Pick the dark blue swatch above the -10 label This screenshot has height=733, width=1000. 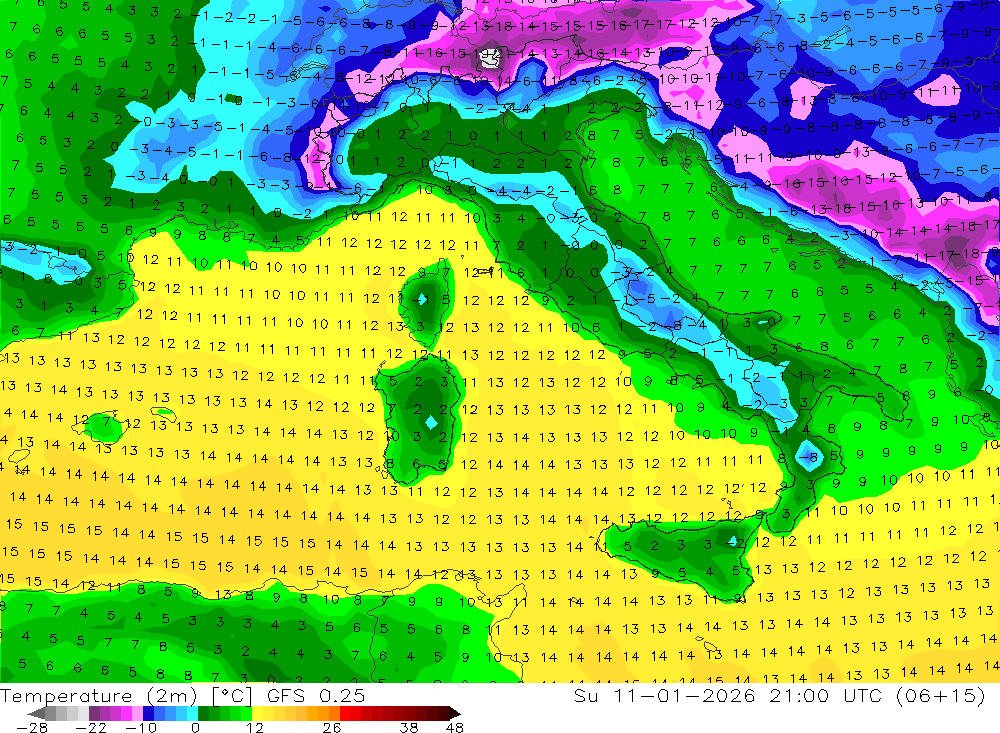click(148, 713)
